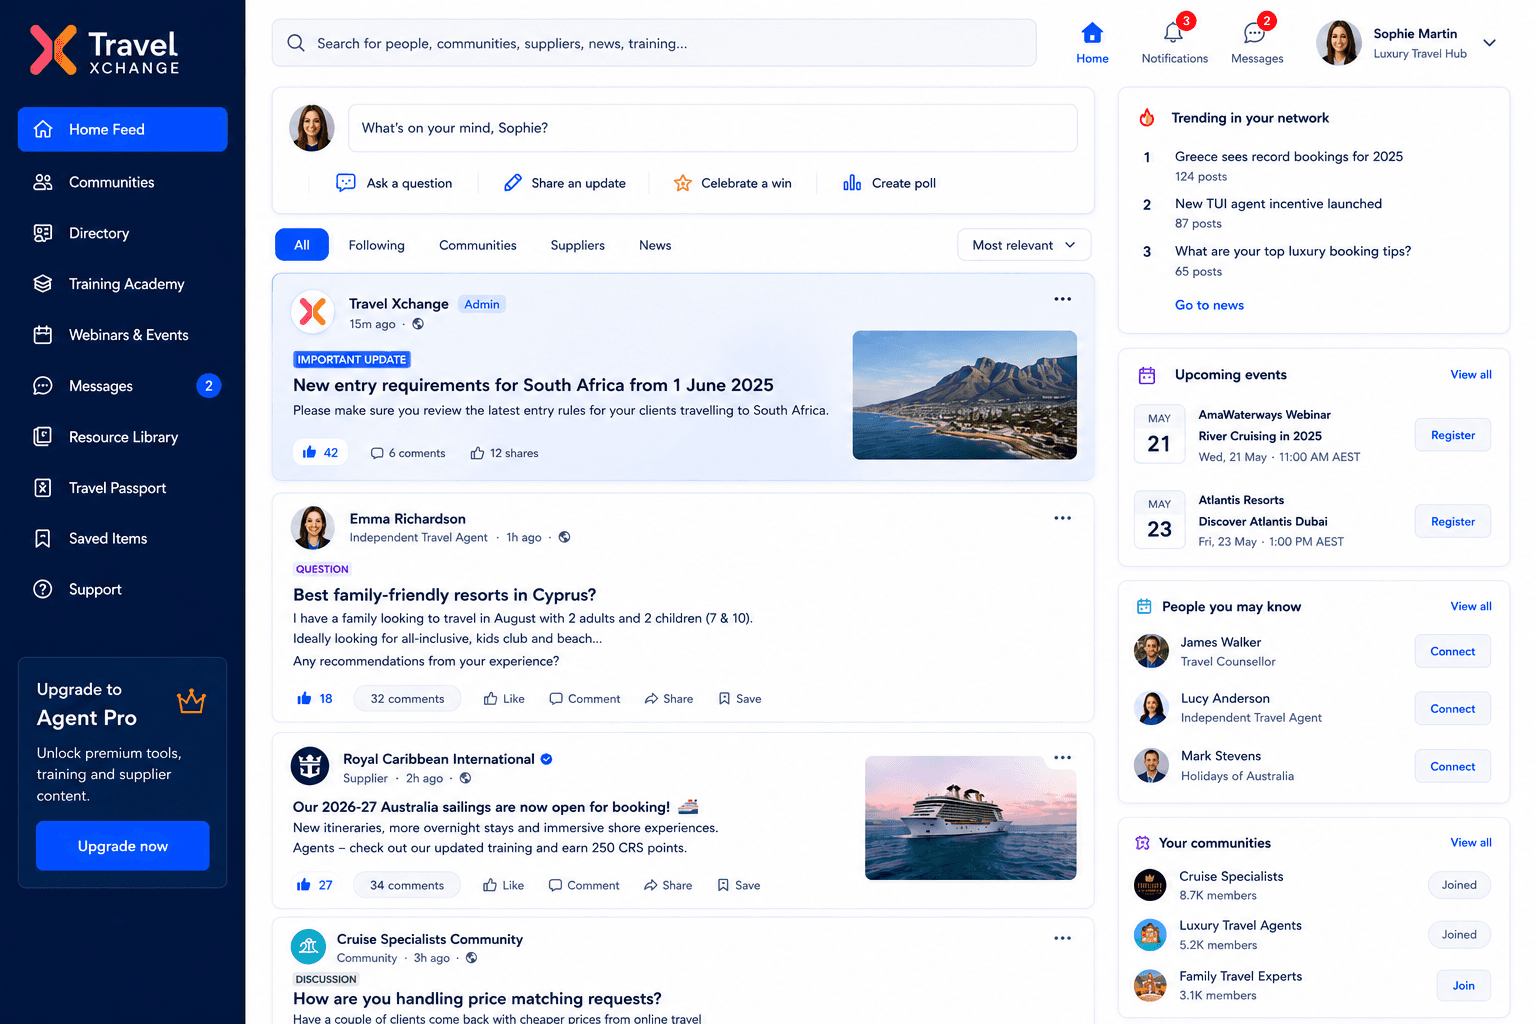Open more options on Royal Caribbean post
1536x1024 pixels.
click(x=1062, y=758)
